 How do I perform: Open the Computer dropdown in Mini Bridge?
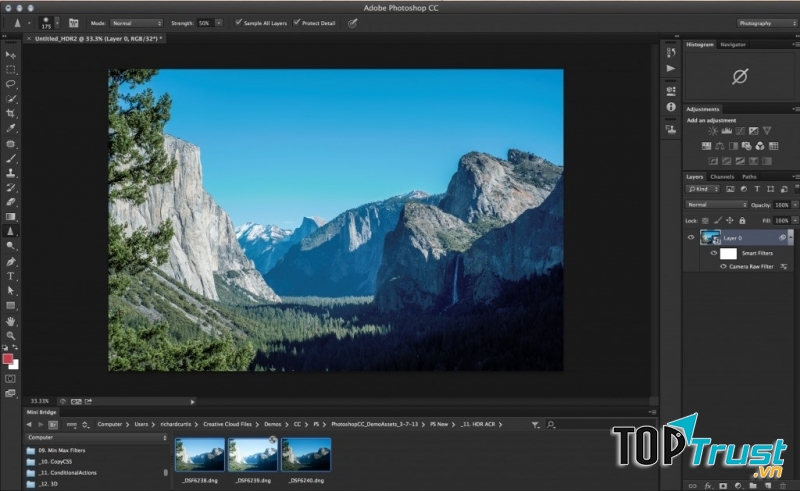[x=96, y=437]
